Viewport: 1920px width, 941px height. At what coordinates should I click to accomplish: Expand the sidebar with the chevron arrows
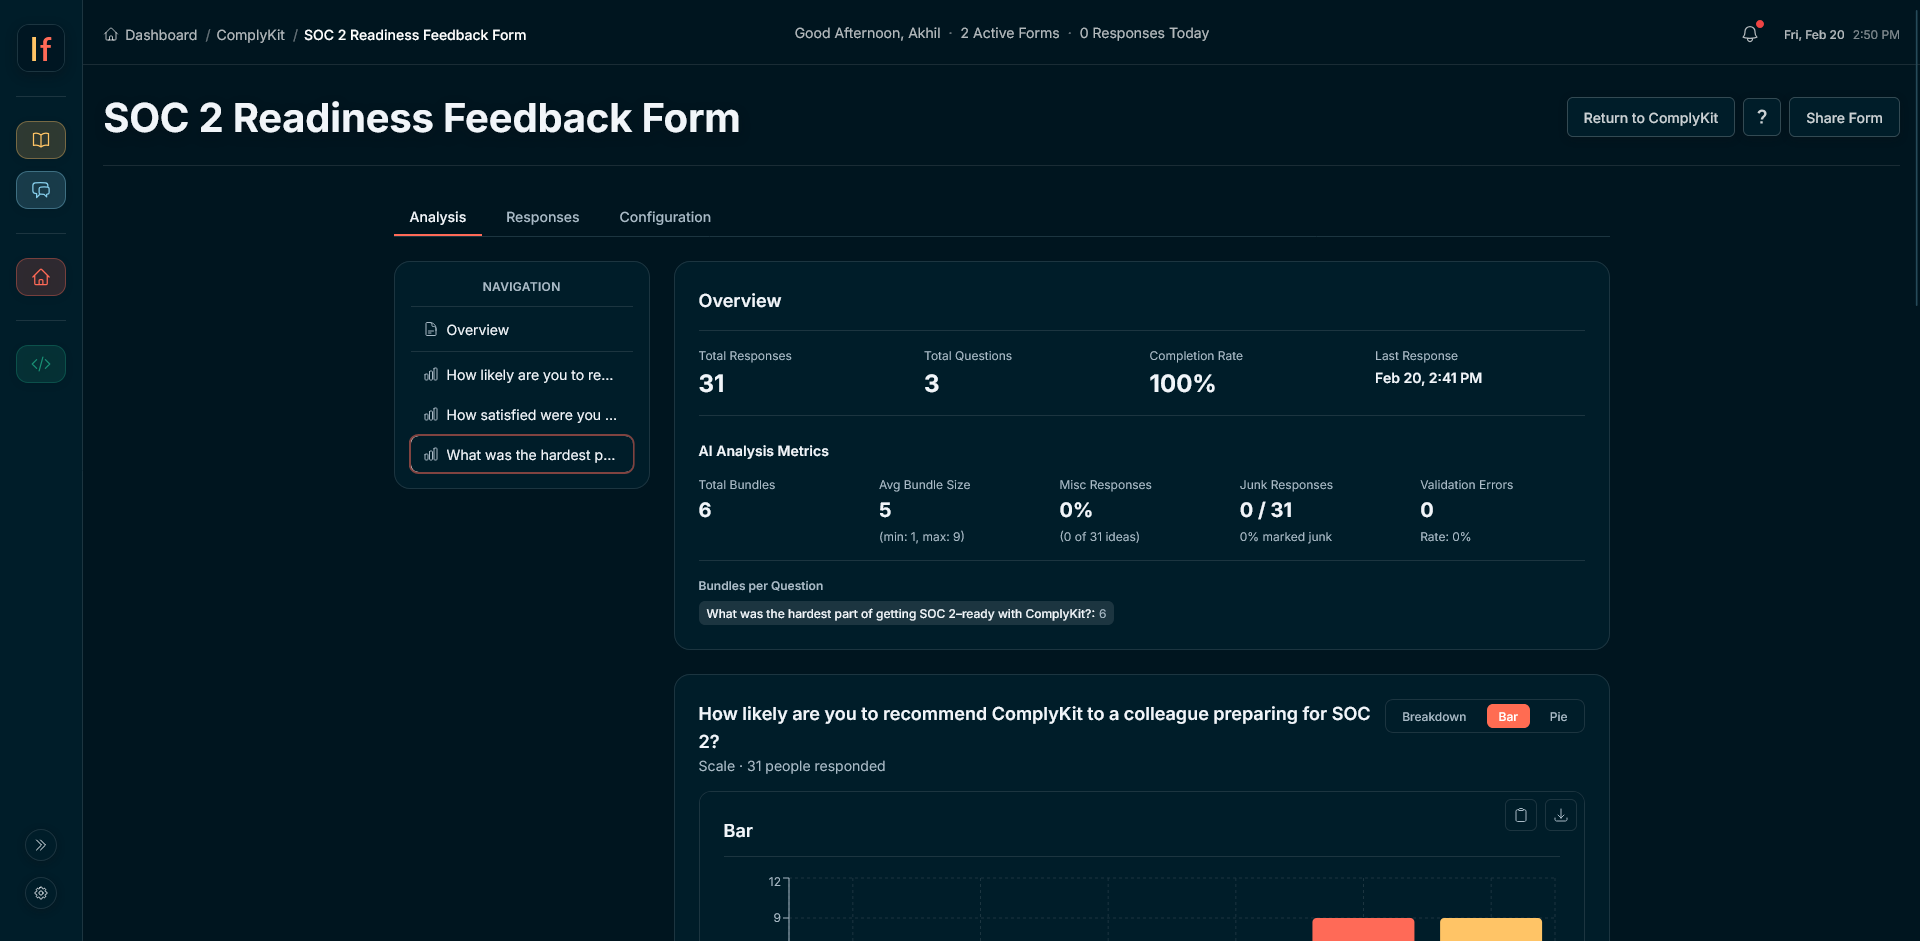40,845
